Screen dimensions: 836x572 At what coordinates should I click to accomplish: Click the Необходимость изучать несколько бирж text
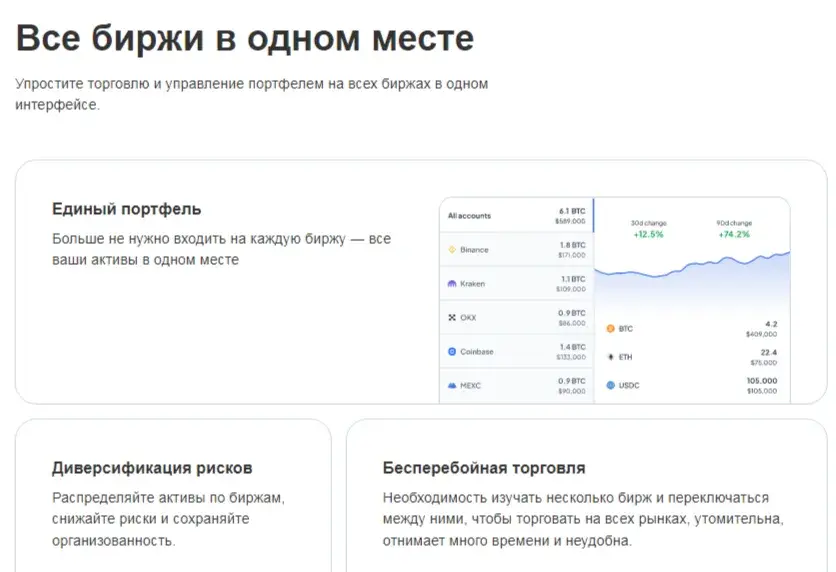click(x=583, y=519)
